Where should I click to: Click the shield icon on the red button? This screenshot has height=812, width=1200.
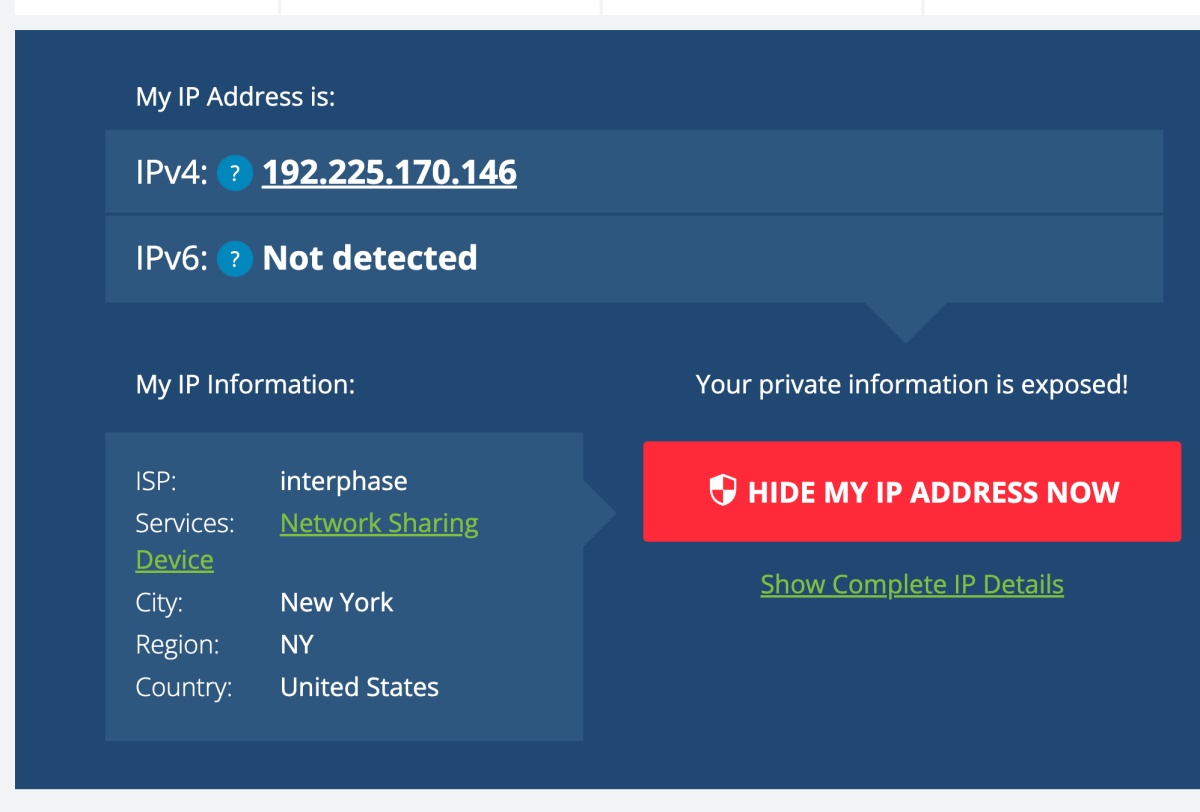pyautogui.click(x=722, y=491)
